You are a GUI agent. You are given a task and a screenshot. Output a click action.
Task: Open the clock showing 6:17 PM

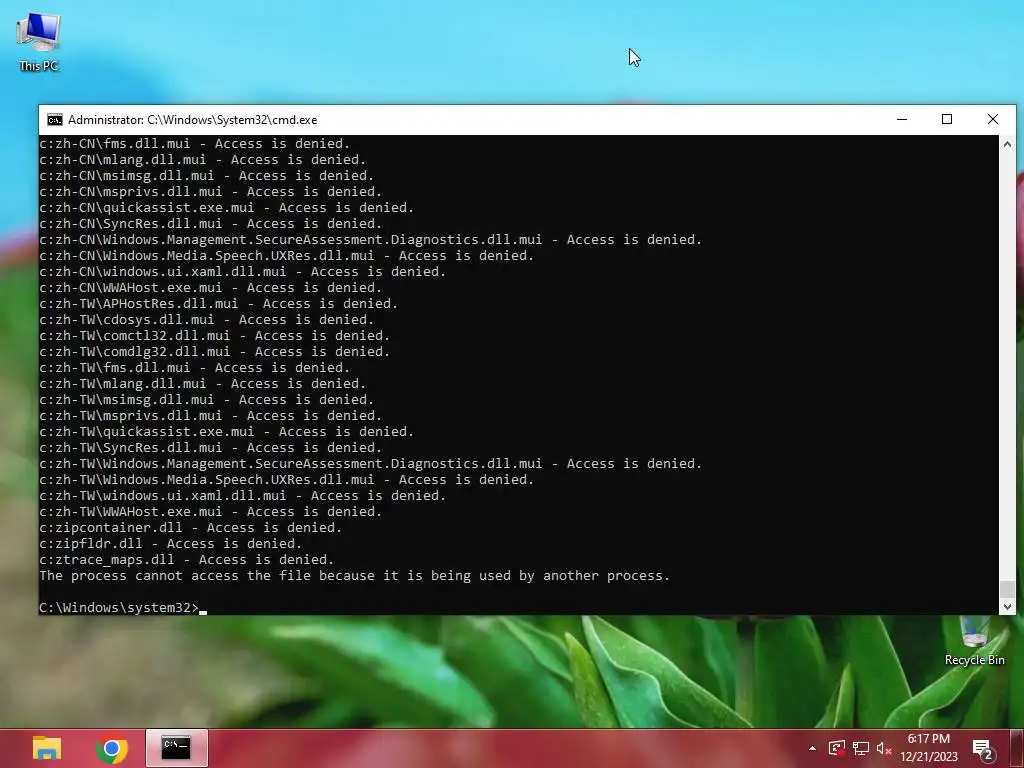pos(929,748)
